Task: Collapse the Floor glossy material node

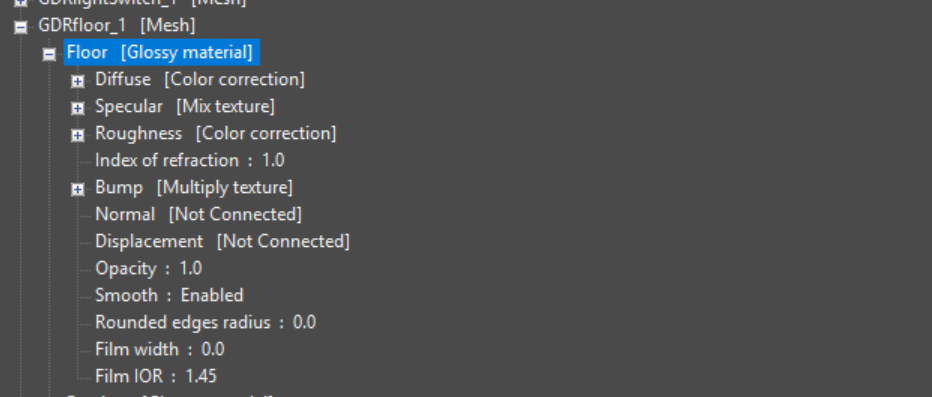Action: coord(49,54)
